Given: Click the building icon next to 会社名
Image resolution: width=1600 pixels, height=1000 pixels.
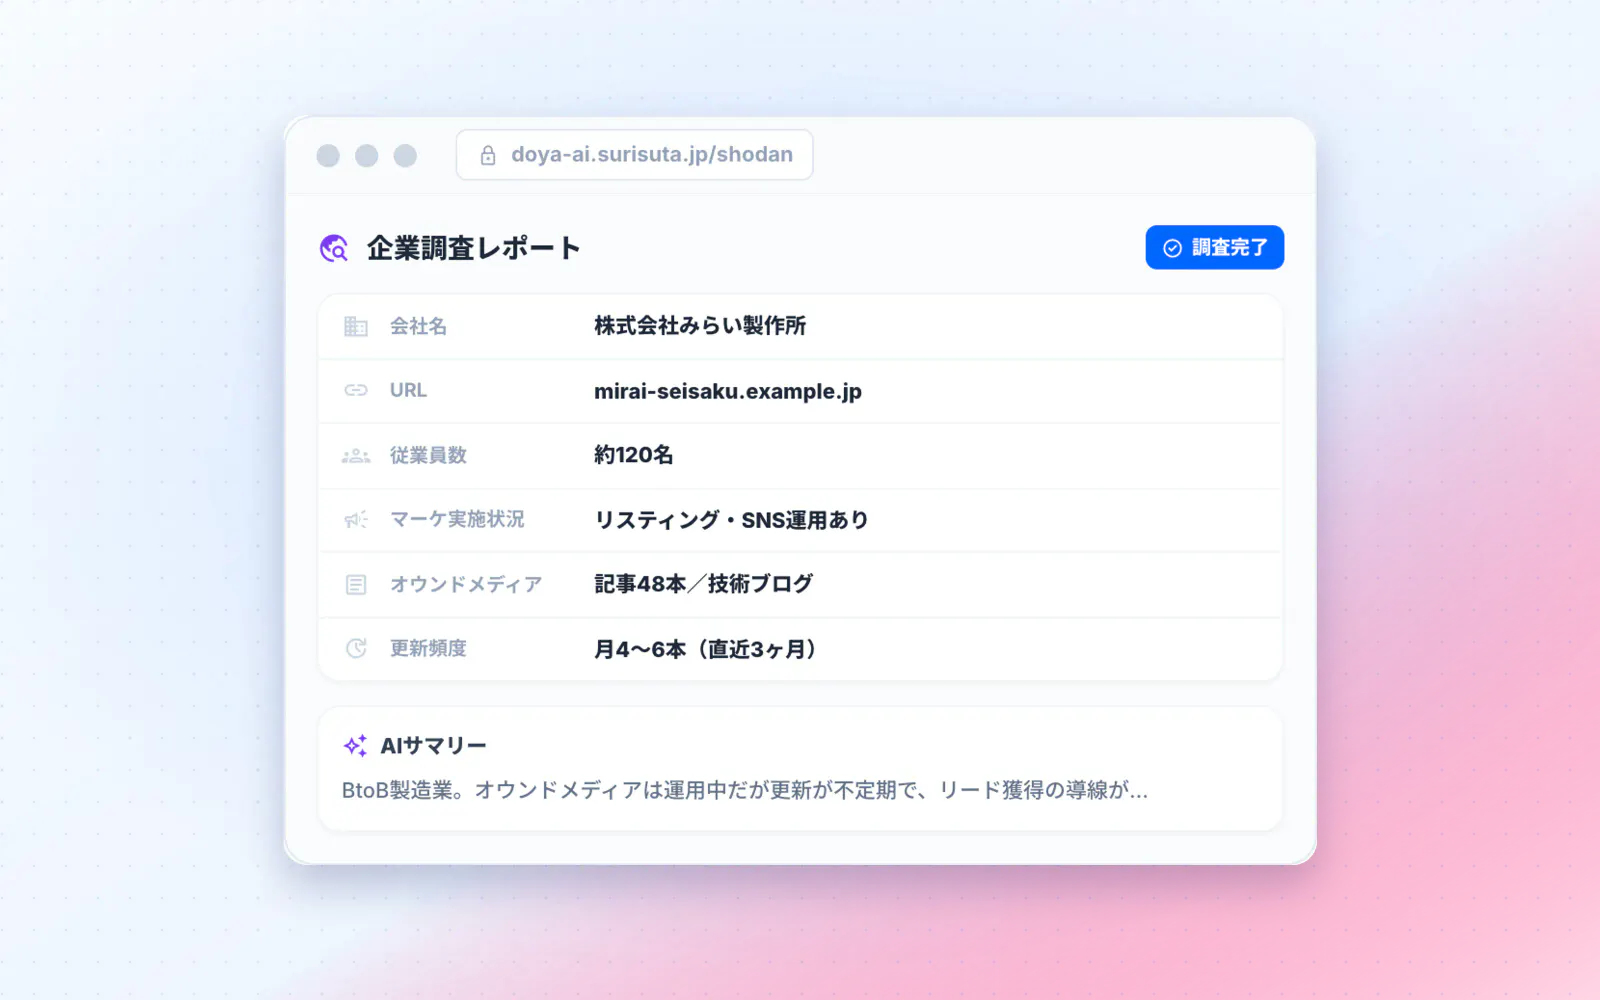Looking at the screenshot, I should tap(356, 326).
